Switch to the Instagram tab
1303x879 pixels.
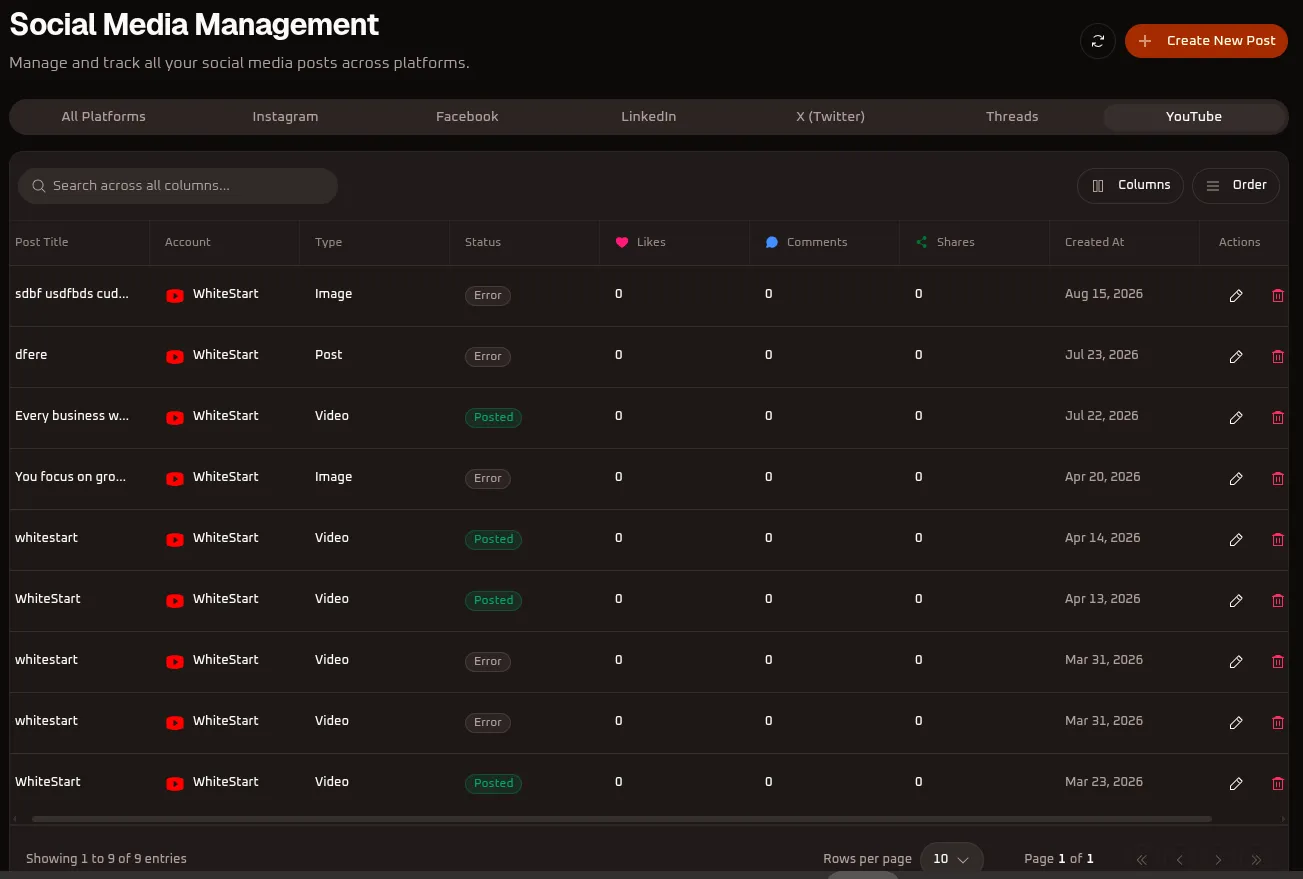pos(285,117)
